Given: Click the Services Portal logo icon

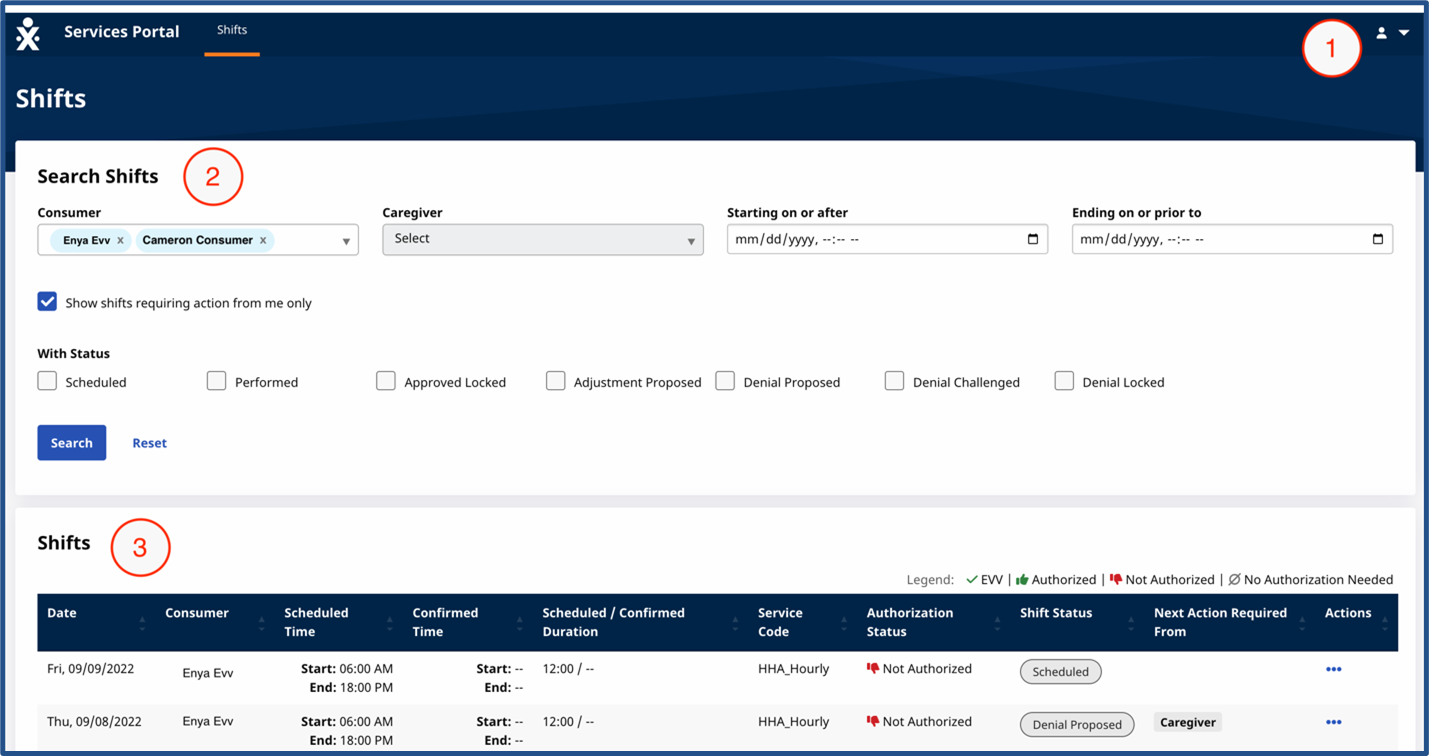Looking at the screenshot, I should point(28,33).
